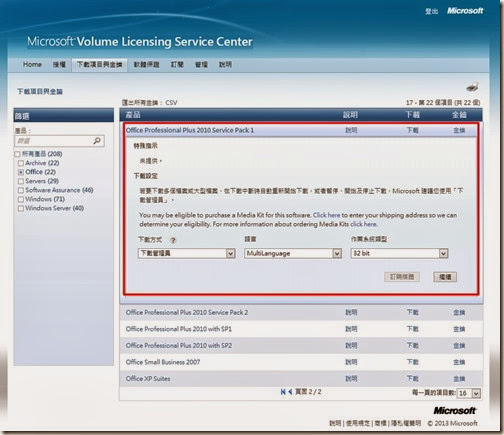
Task: Open the administration navigation tab
Action: click(201, 64)
